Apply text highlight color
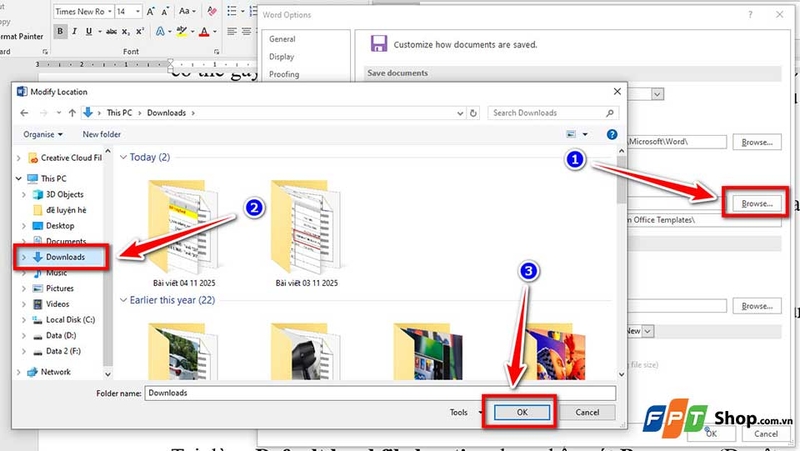The height and width of the screenshot is (451, 800). [x=181, y=32]
